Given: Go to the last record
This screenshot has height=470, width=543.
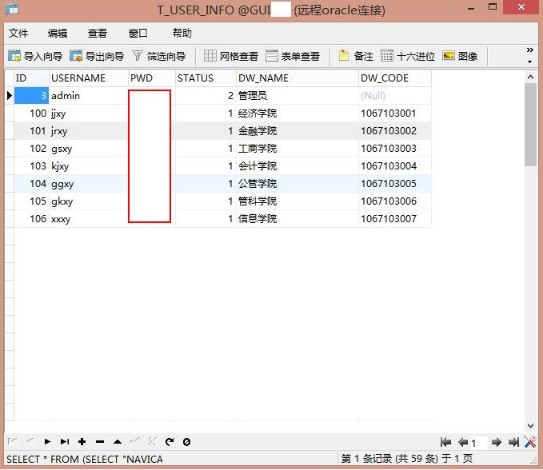Looking at the screenshot, I should (65, 442).
